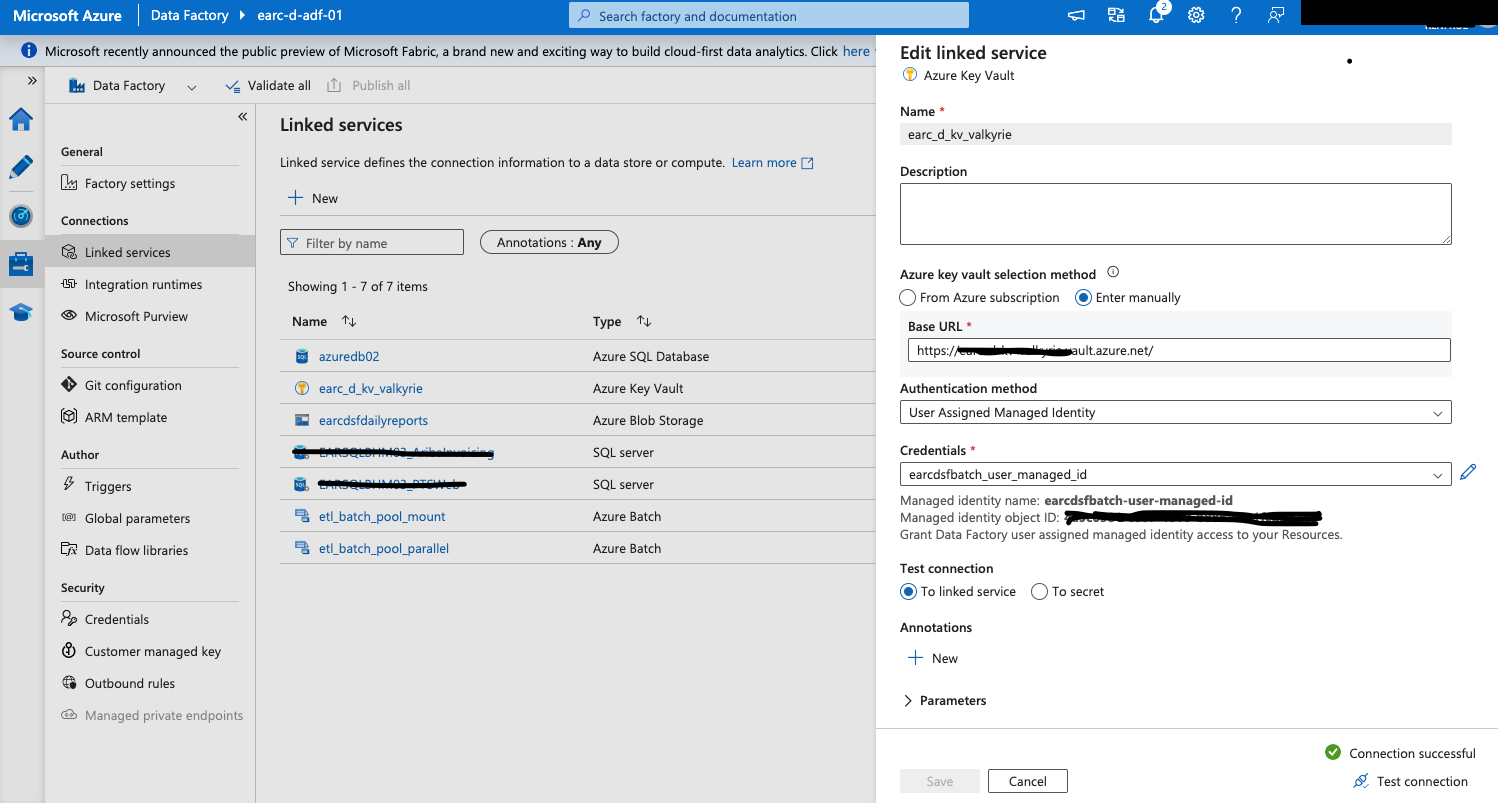The height and width of the screenshot is (803, 1498).
Task: Expand the left rail with double chevron
Action: (x=32, y=80)
